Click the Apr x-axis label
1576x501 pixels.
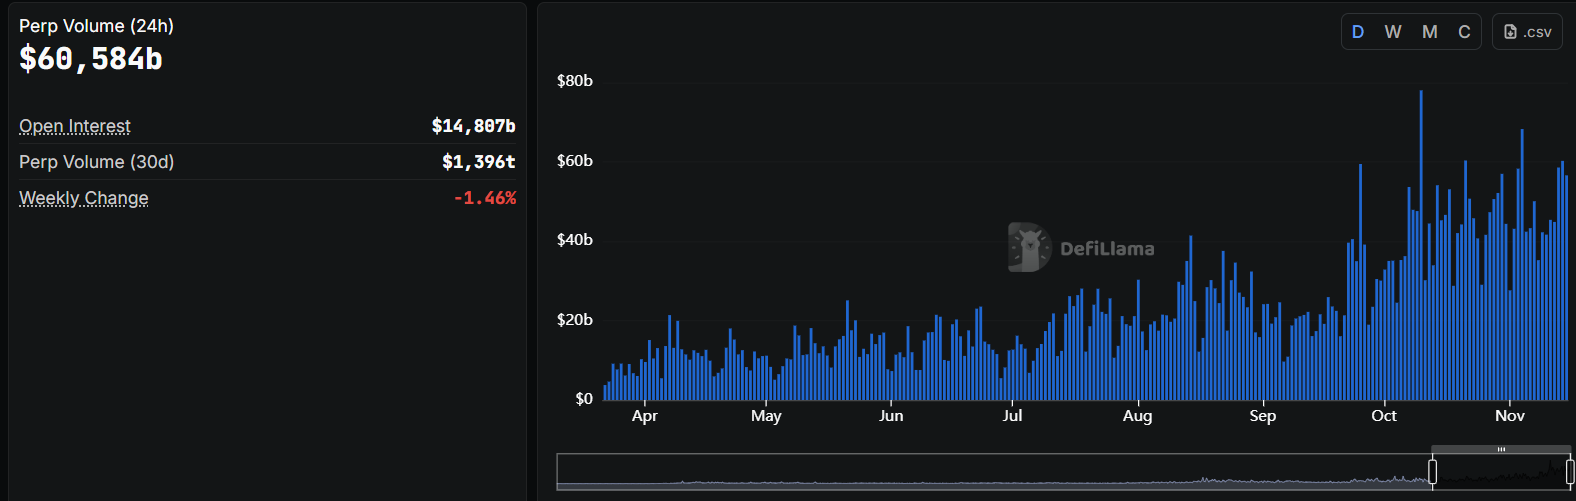coord(645,416)
